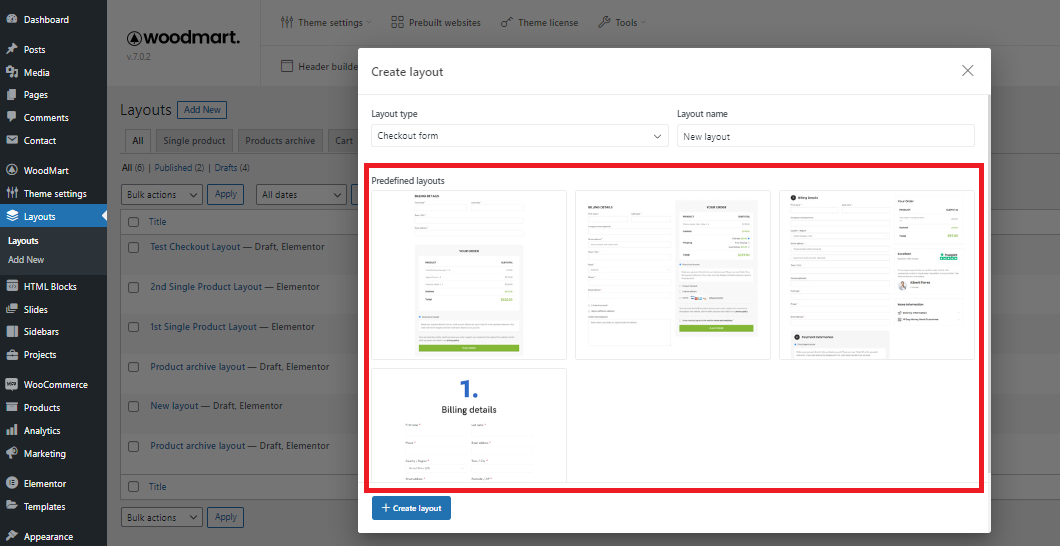Open the 2nd Single Product Layout link
The image size is (1060, 546).
[206, 287]
